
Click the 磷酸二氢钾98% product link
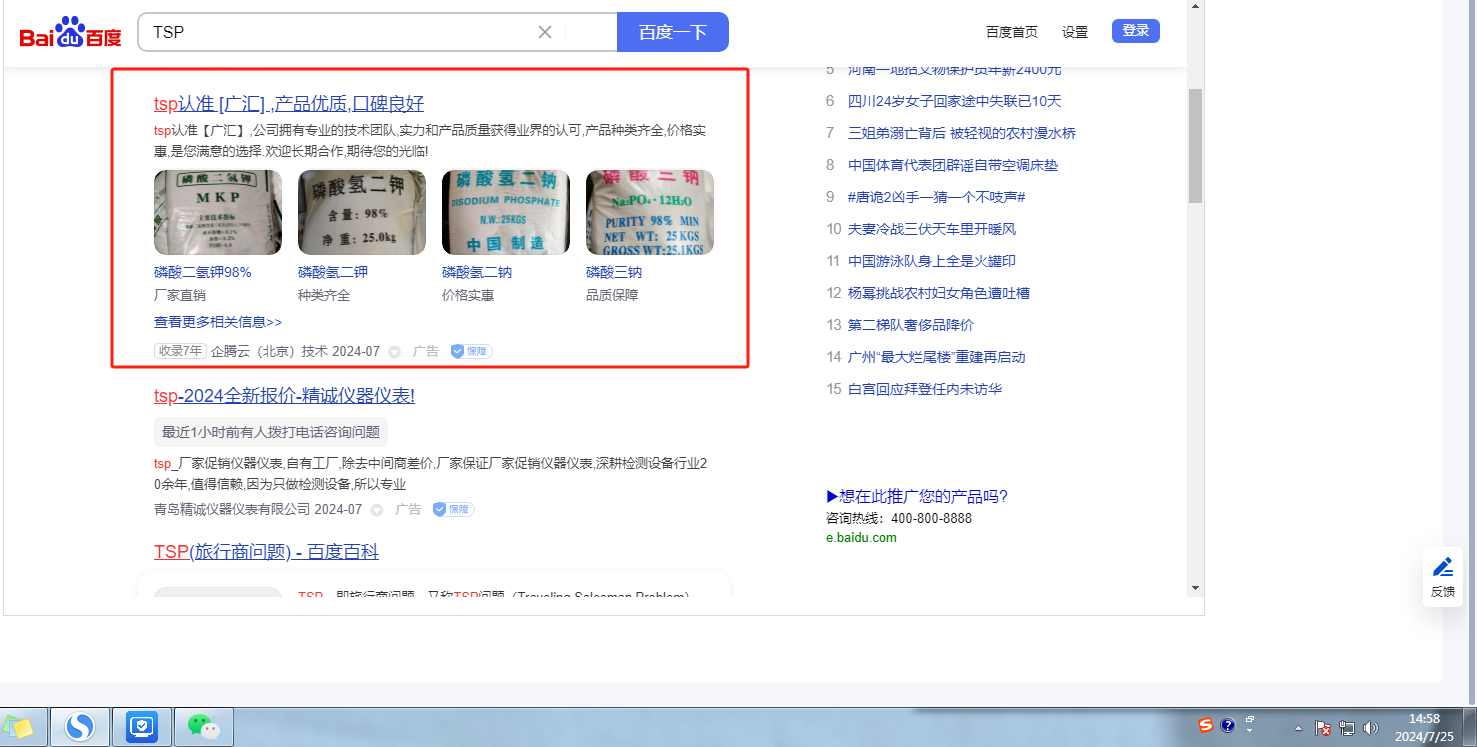tap(203, 272)
